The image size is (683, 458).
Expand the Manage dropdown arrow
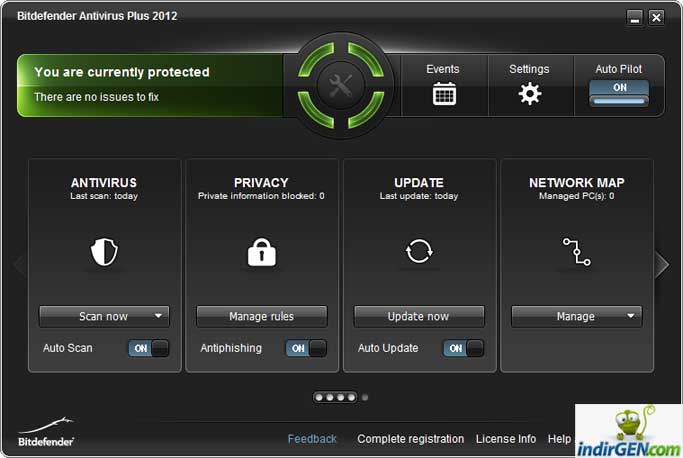631,316
